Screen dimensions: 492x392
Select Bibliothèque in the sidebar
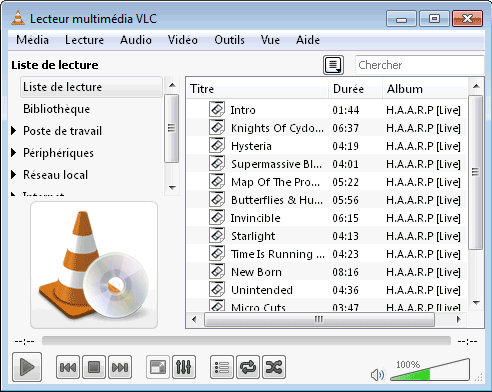56,109
